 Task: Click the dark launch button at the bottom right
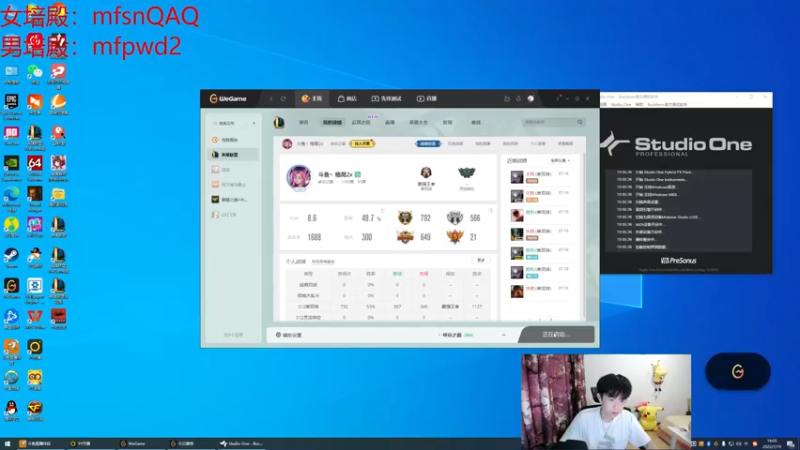click(x=556, y=335)
